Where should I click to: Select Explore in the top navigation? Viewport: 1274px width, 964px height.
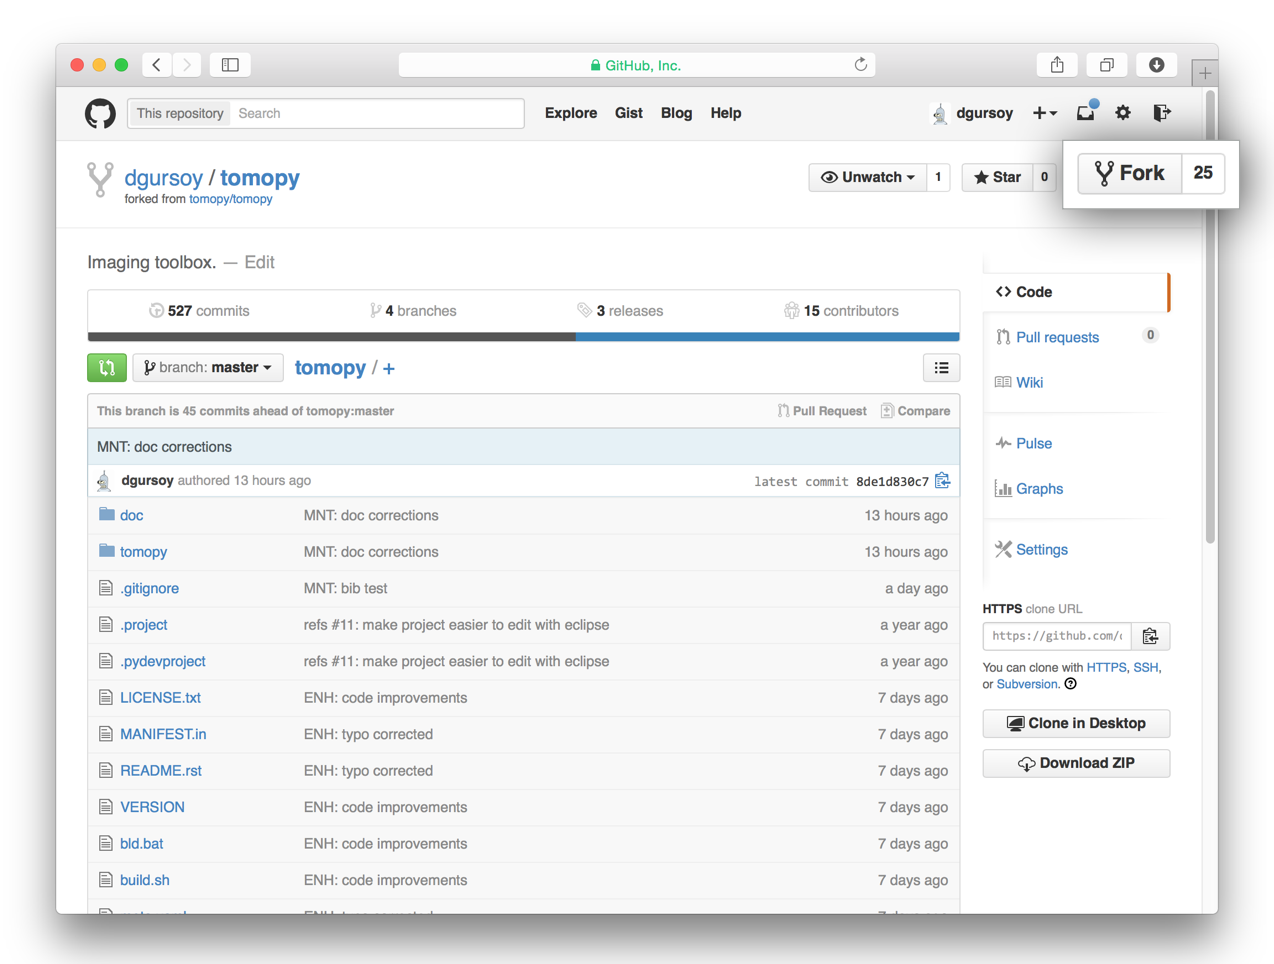coord(570,113)
